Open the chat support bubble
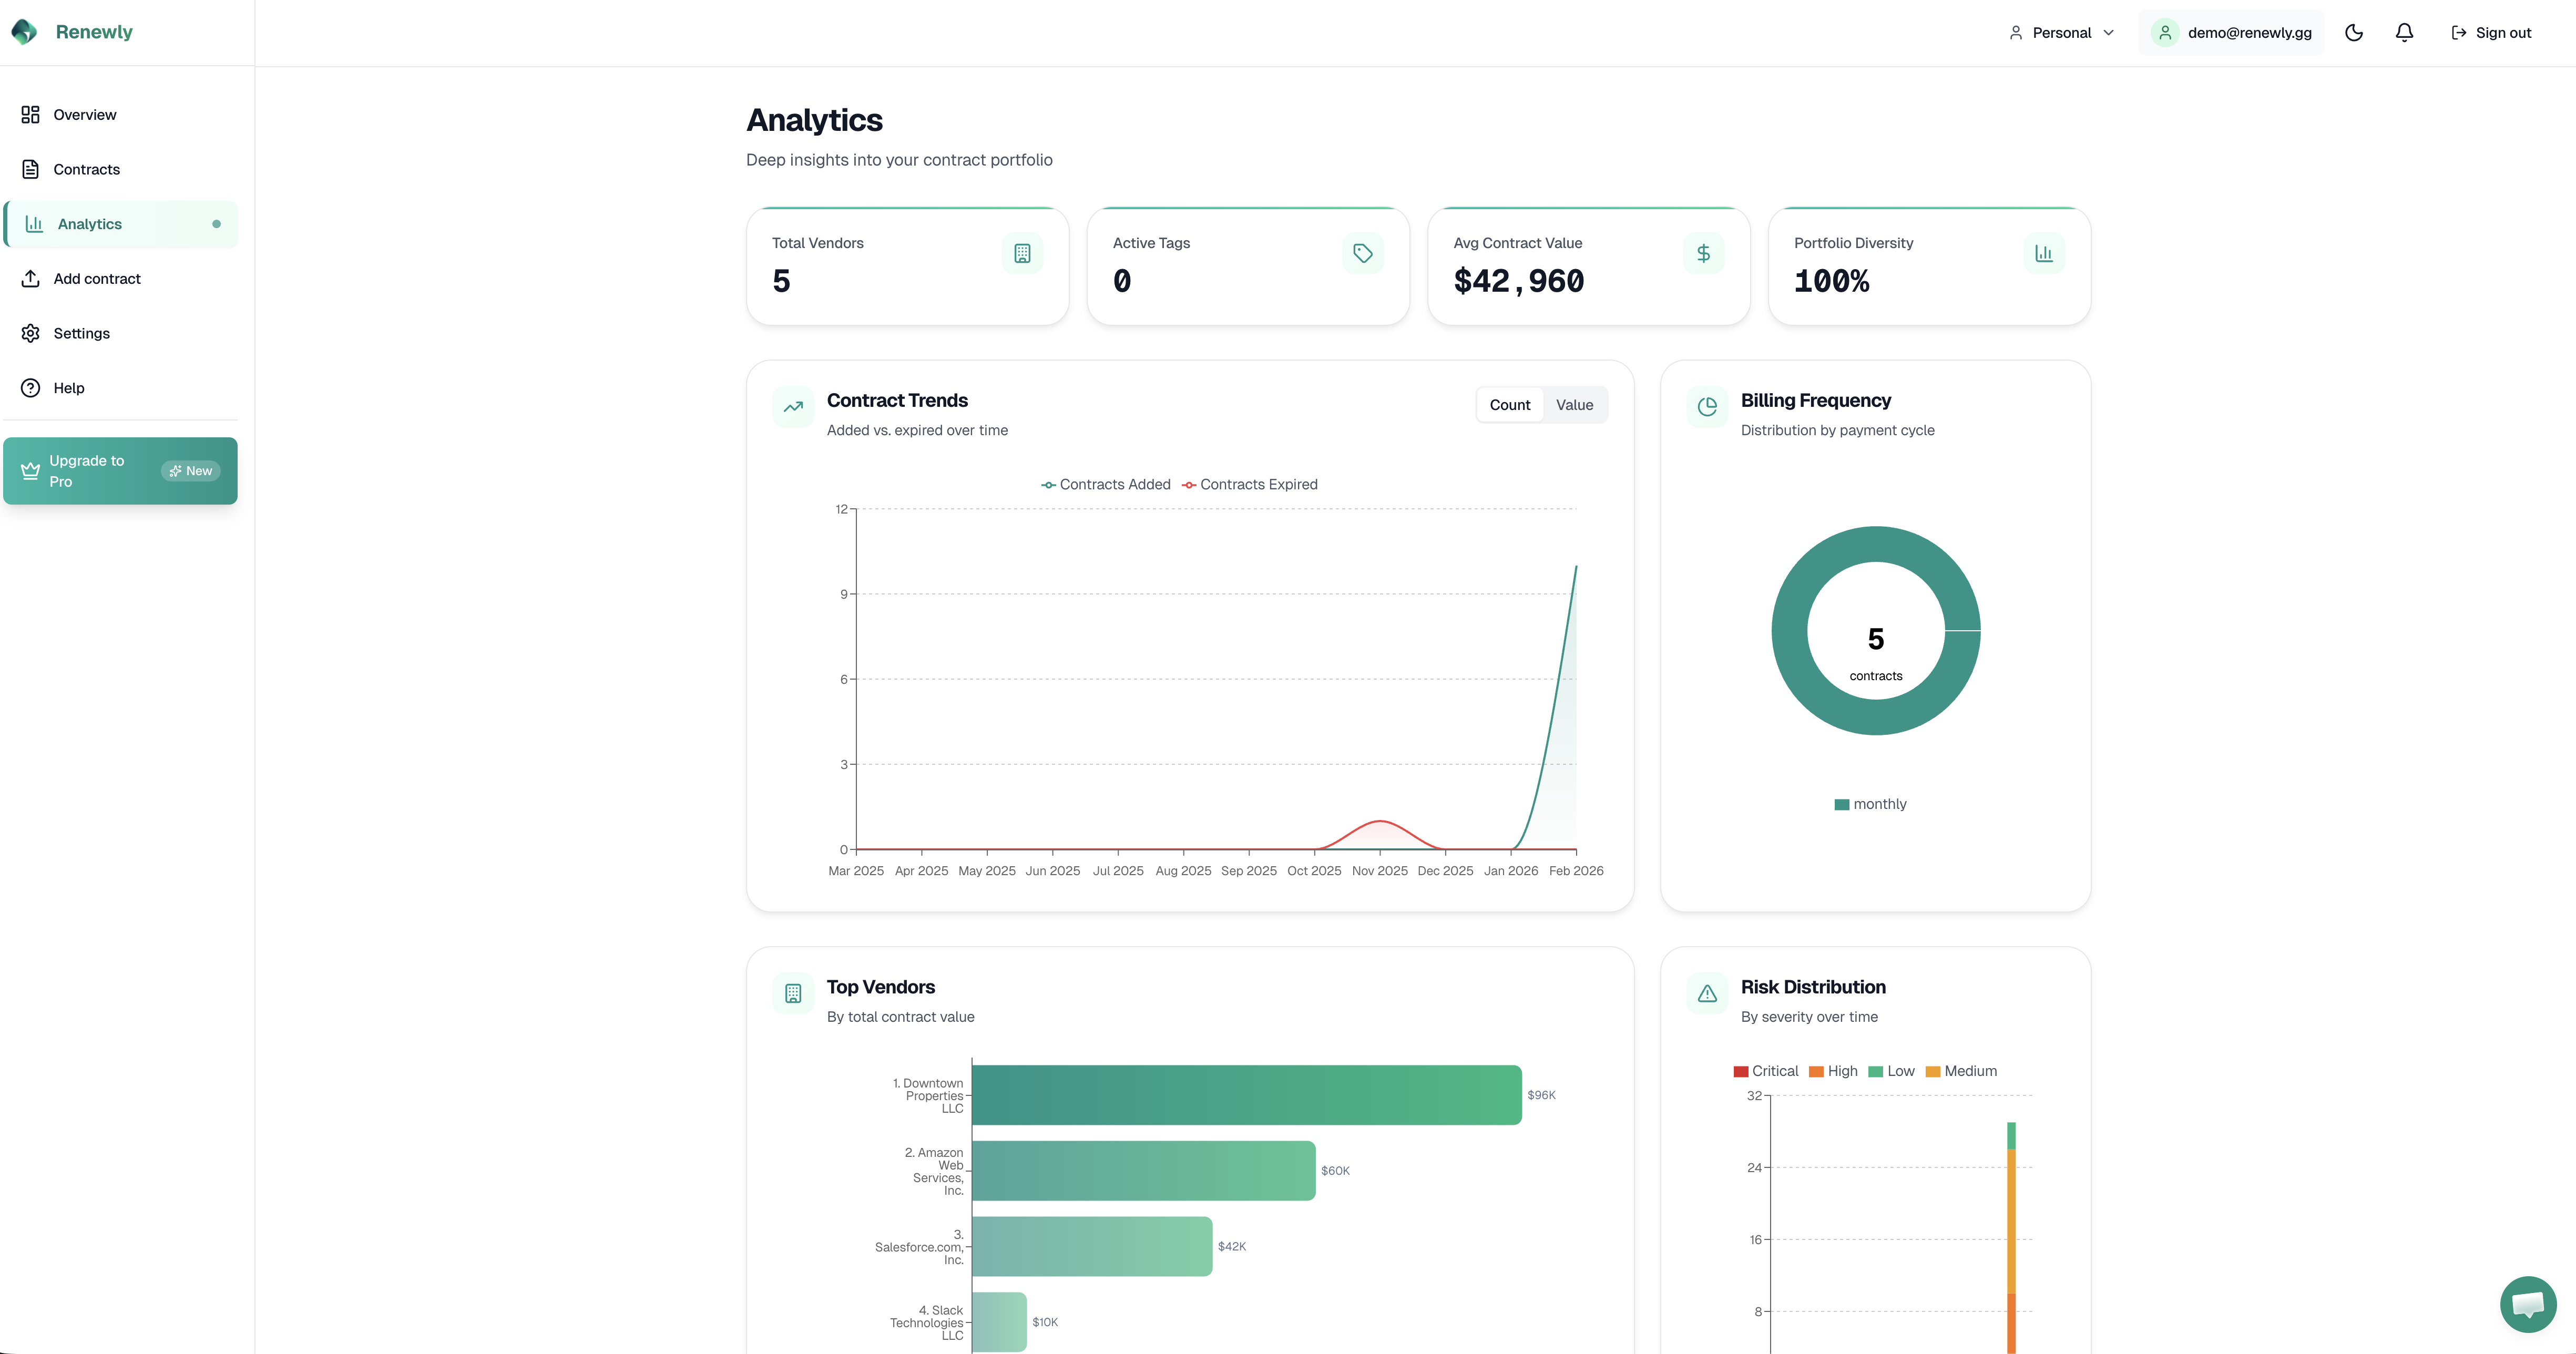The height and width of the screenshot is (1354, 2576). pyautogui.click(x=2528, y=1303)
